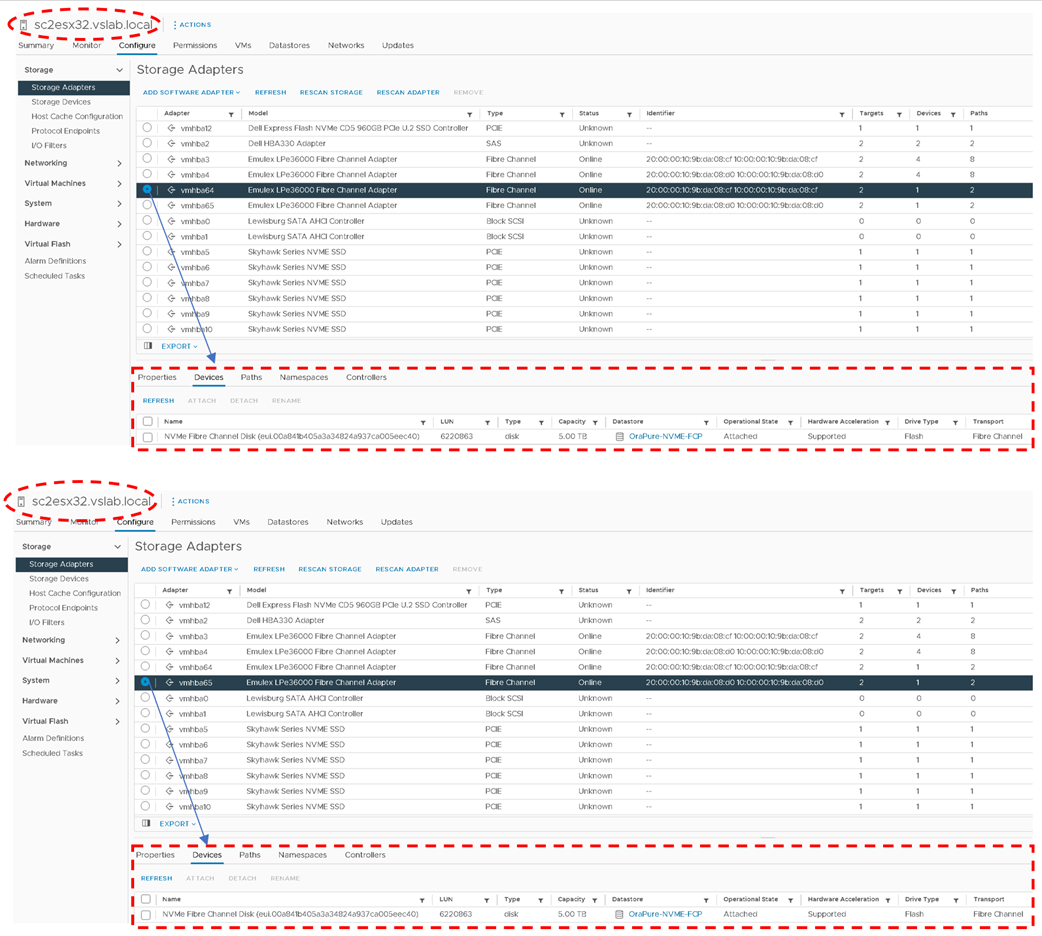The image size is (1042, 936).
Task: Click Drive Type filter icon in vmhba65-selected view
Action: 956,900
